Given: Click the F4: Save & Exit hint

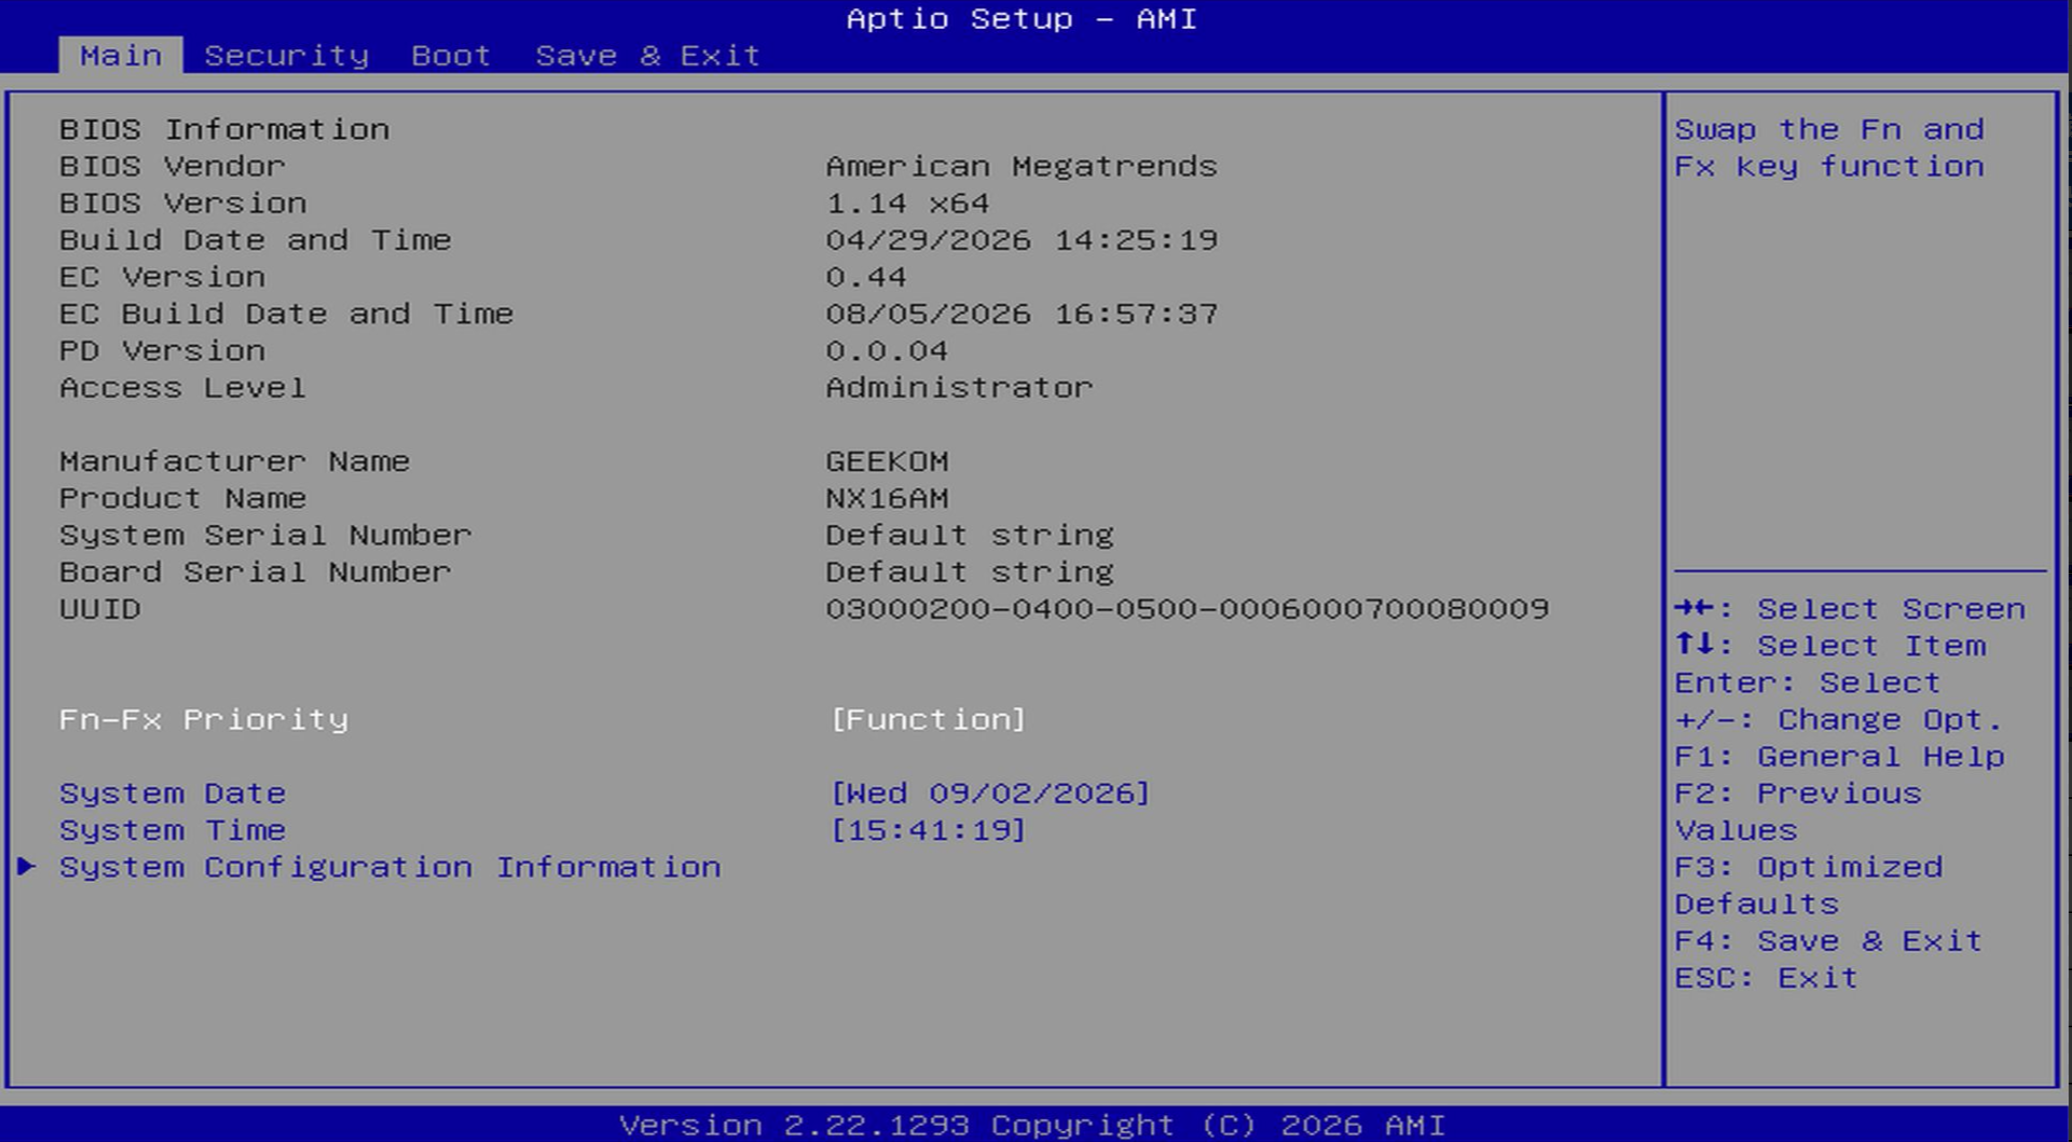Looking at the screenshot, I should pos(1828,941).
